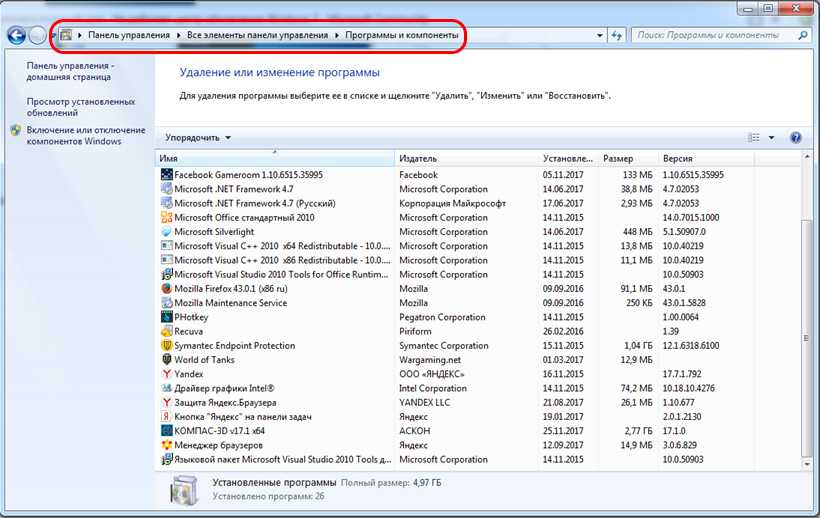Screen dimensions: 820x518
Task: Click the Microsoft .NET Framework 4.7 (Русский) icon
Action: point(166,203)
